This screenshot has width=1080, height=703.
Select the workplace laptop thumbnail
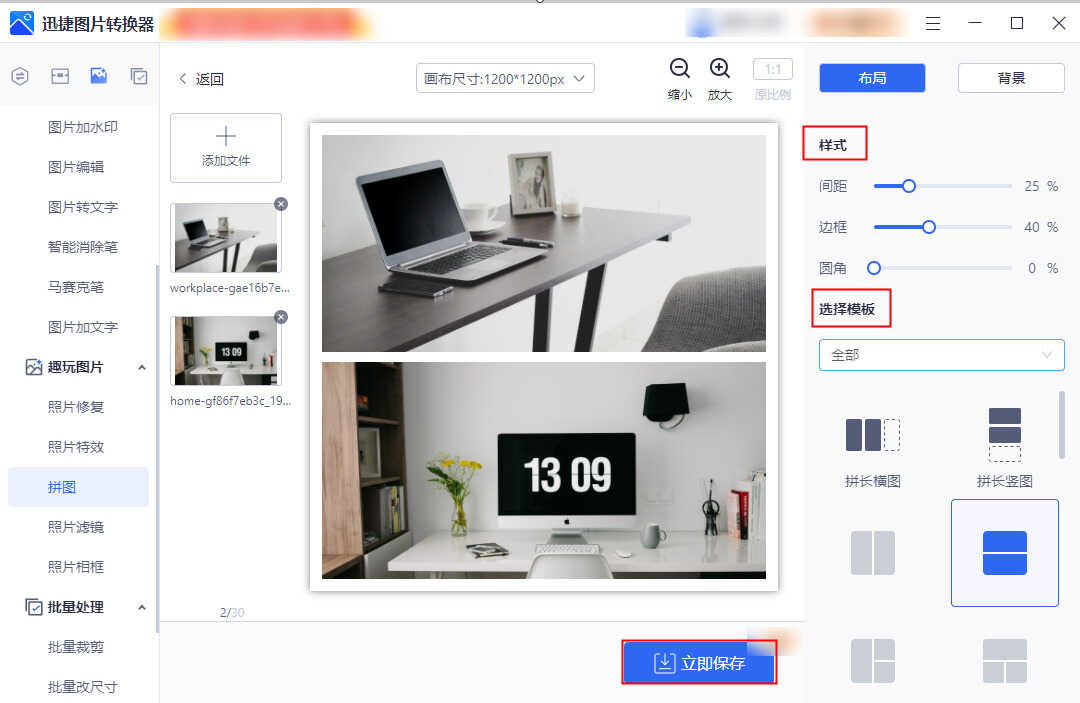pyautogui.click(x=226, y=238)
